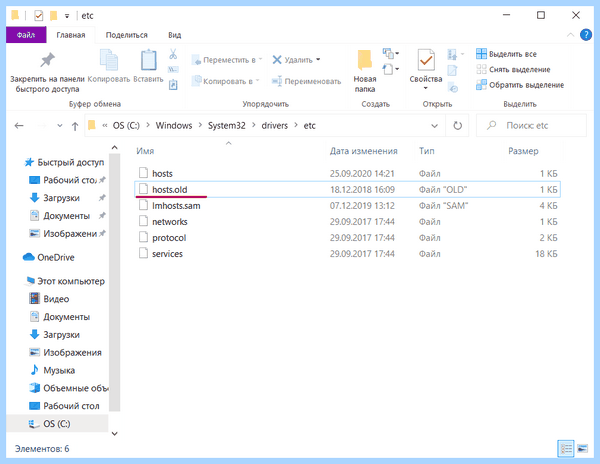
Task: Click System32 breadcrumb in address bar
Action: [x=227, y=125]
